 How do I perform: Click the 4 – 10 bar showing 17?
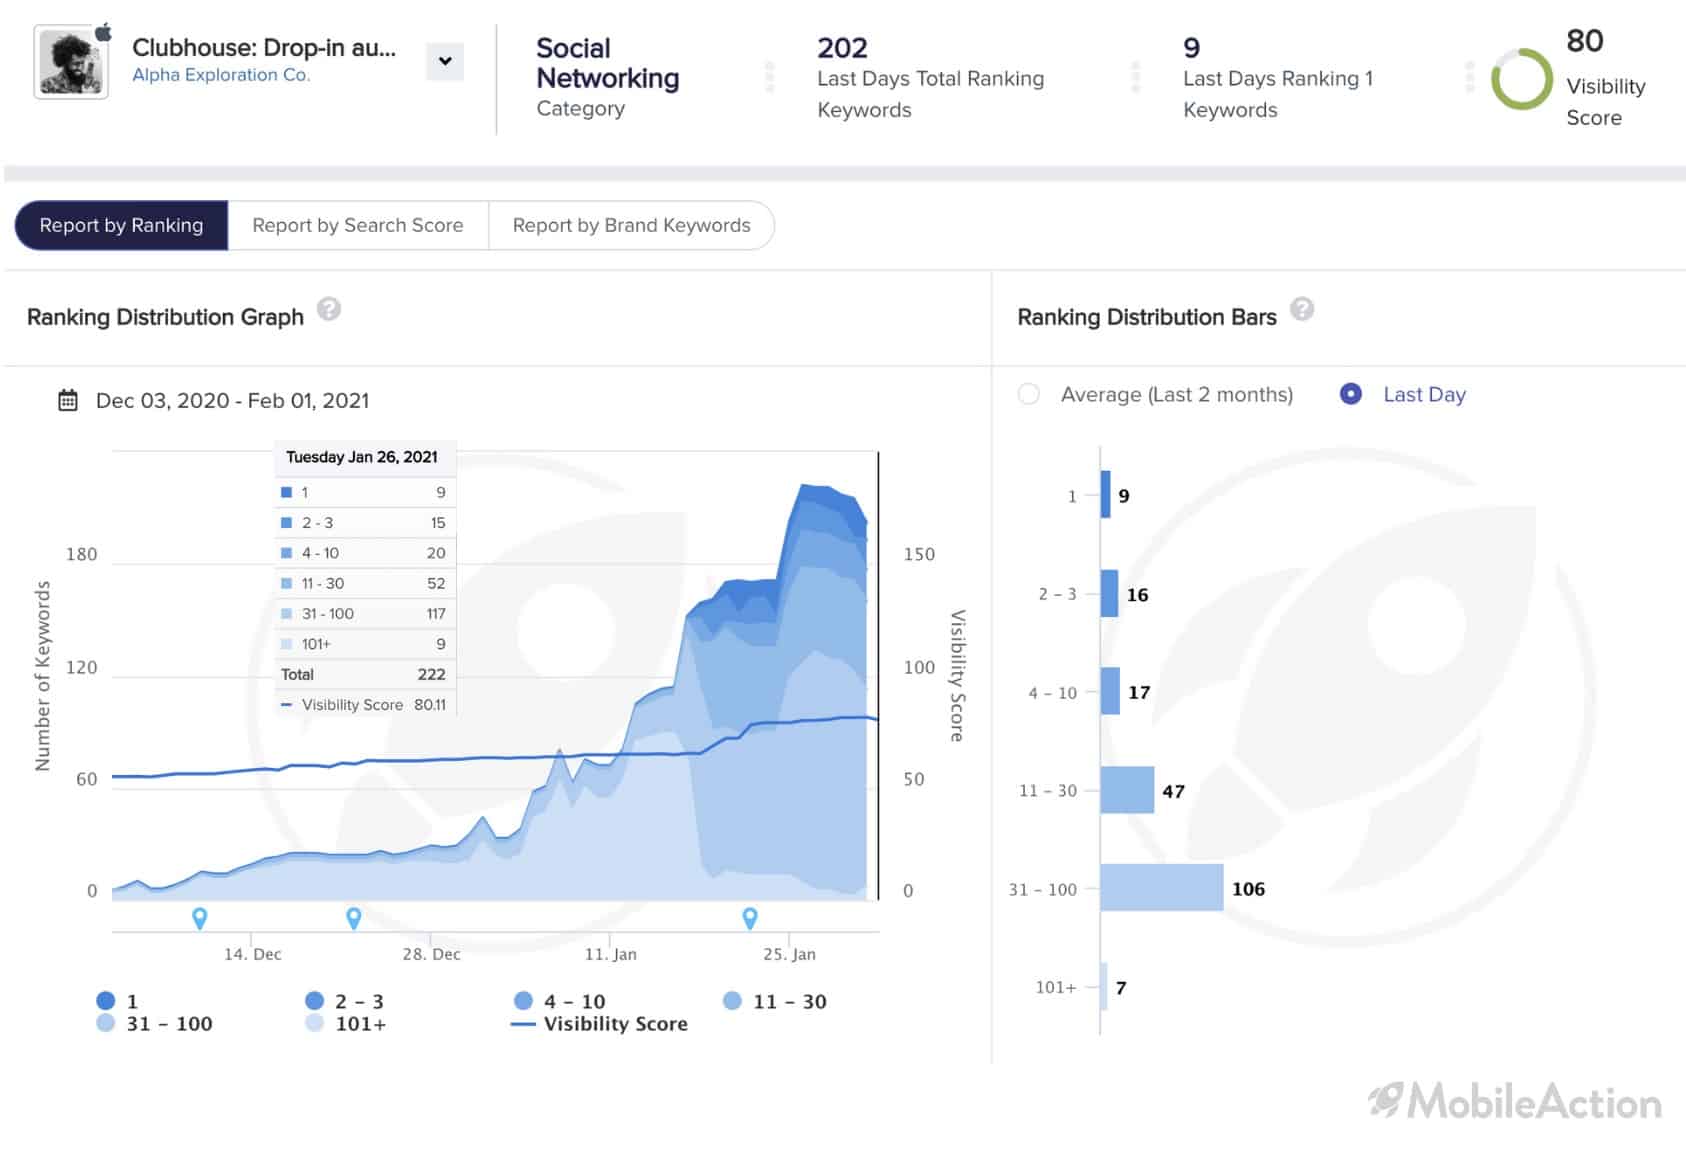point(1111,691)
